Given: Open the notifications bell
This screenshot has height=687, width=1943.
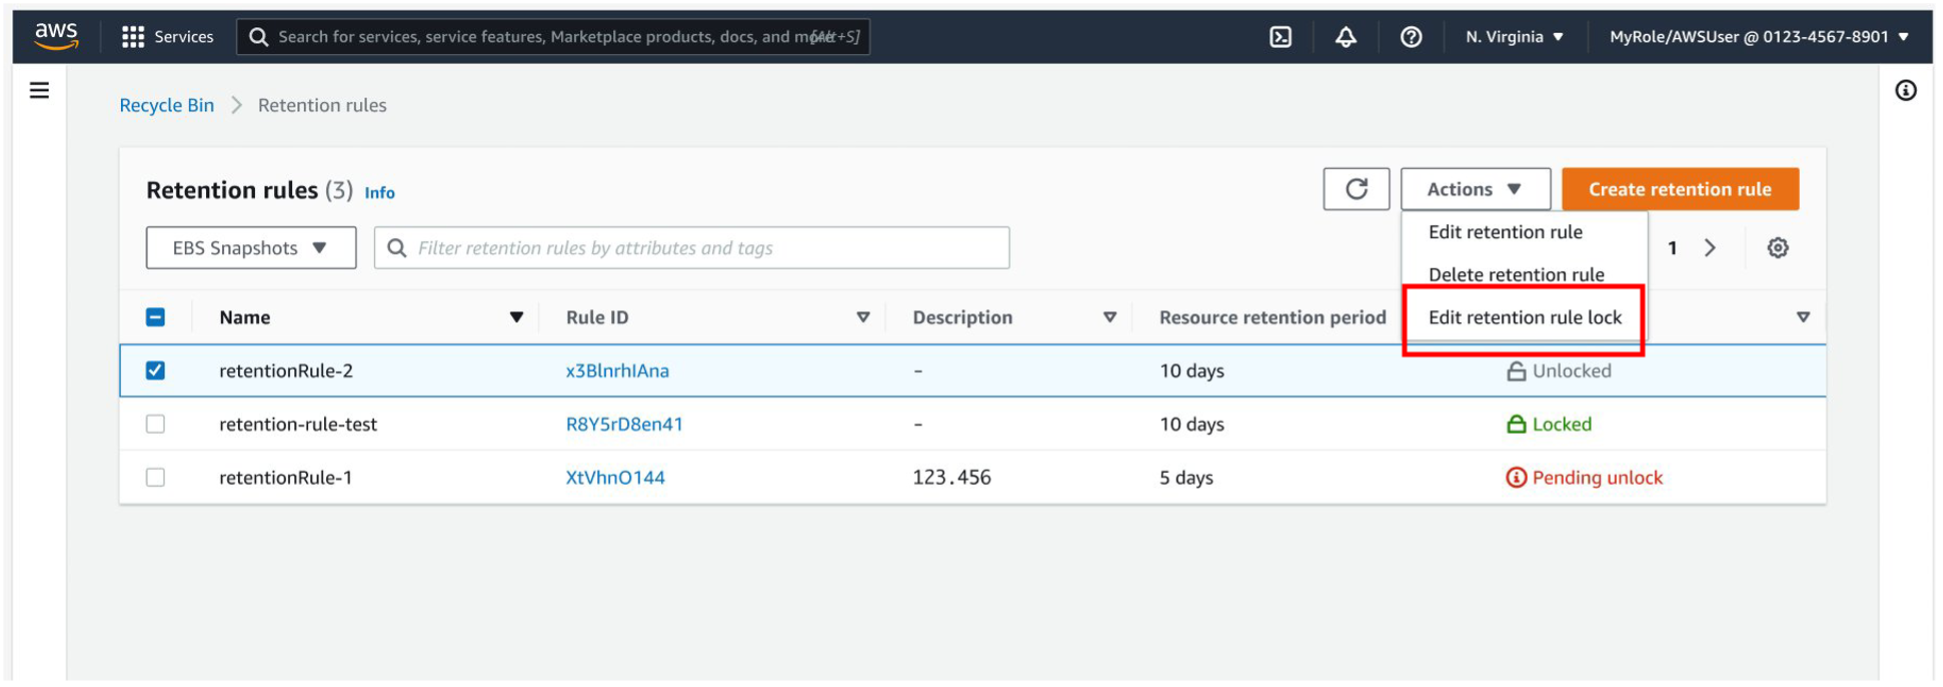Looking at the screenshot, I should click(x=1346, y=37).
